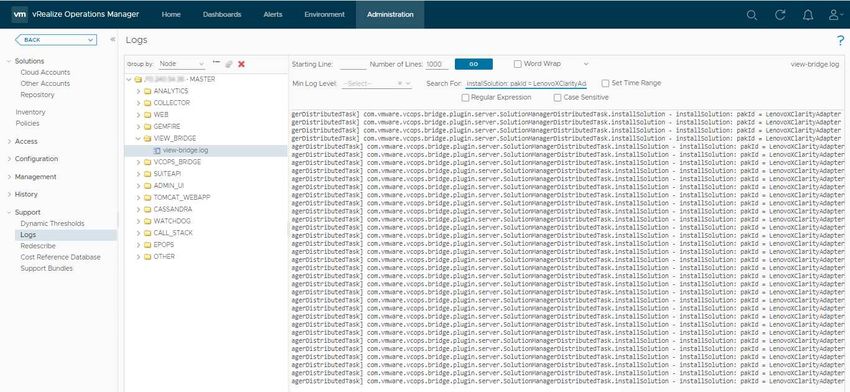Viewport: 850px width, 392px height.
Task: Expand the Access sidebar section
Action: coord(9,142)
